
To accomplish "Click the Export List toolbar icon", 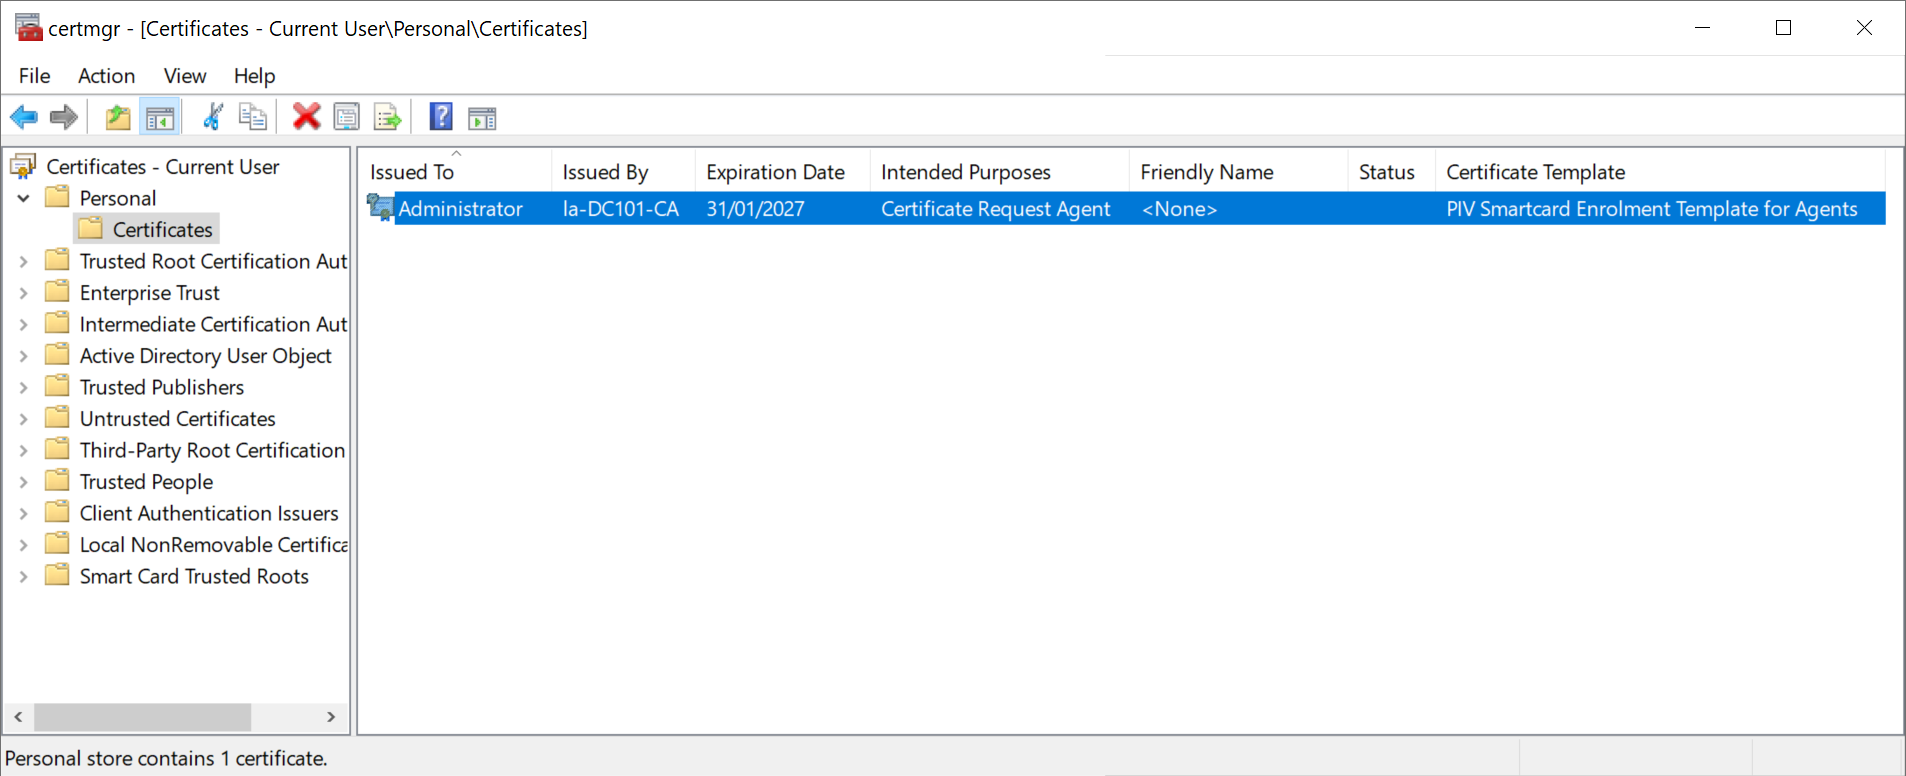I will point(387,118).
